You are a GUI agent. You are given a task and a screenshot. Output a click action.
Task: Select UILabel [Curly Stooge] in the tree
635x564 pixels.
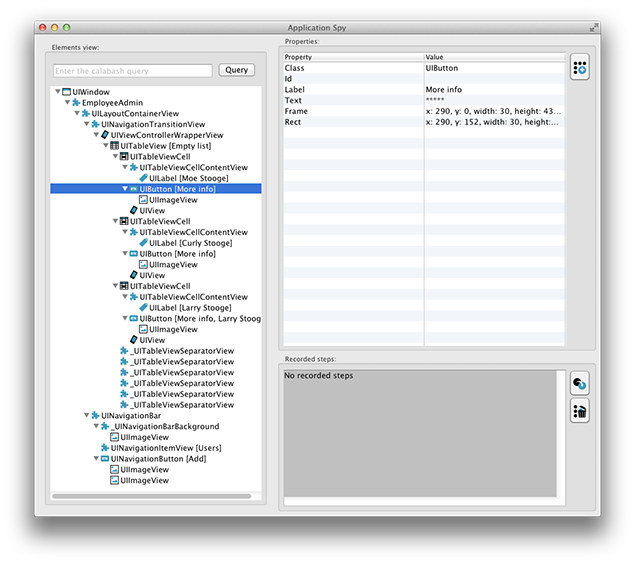pos(190,243)
